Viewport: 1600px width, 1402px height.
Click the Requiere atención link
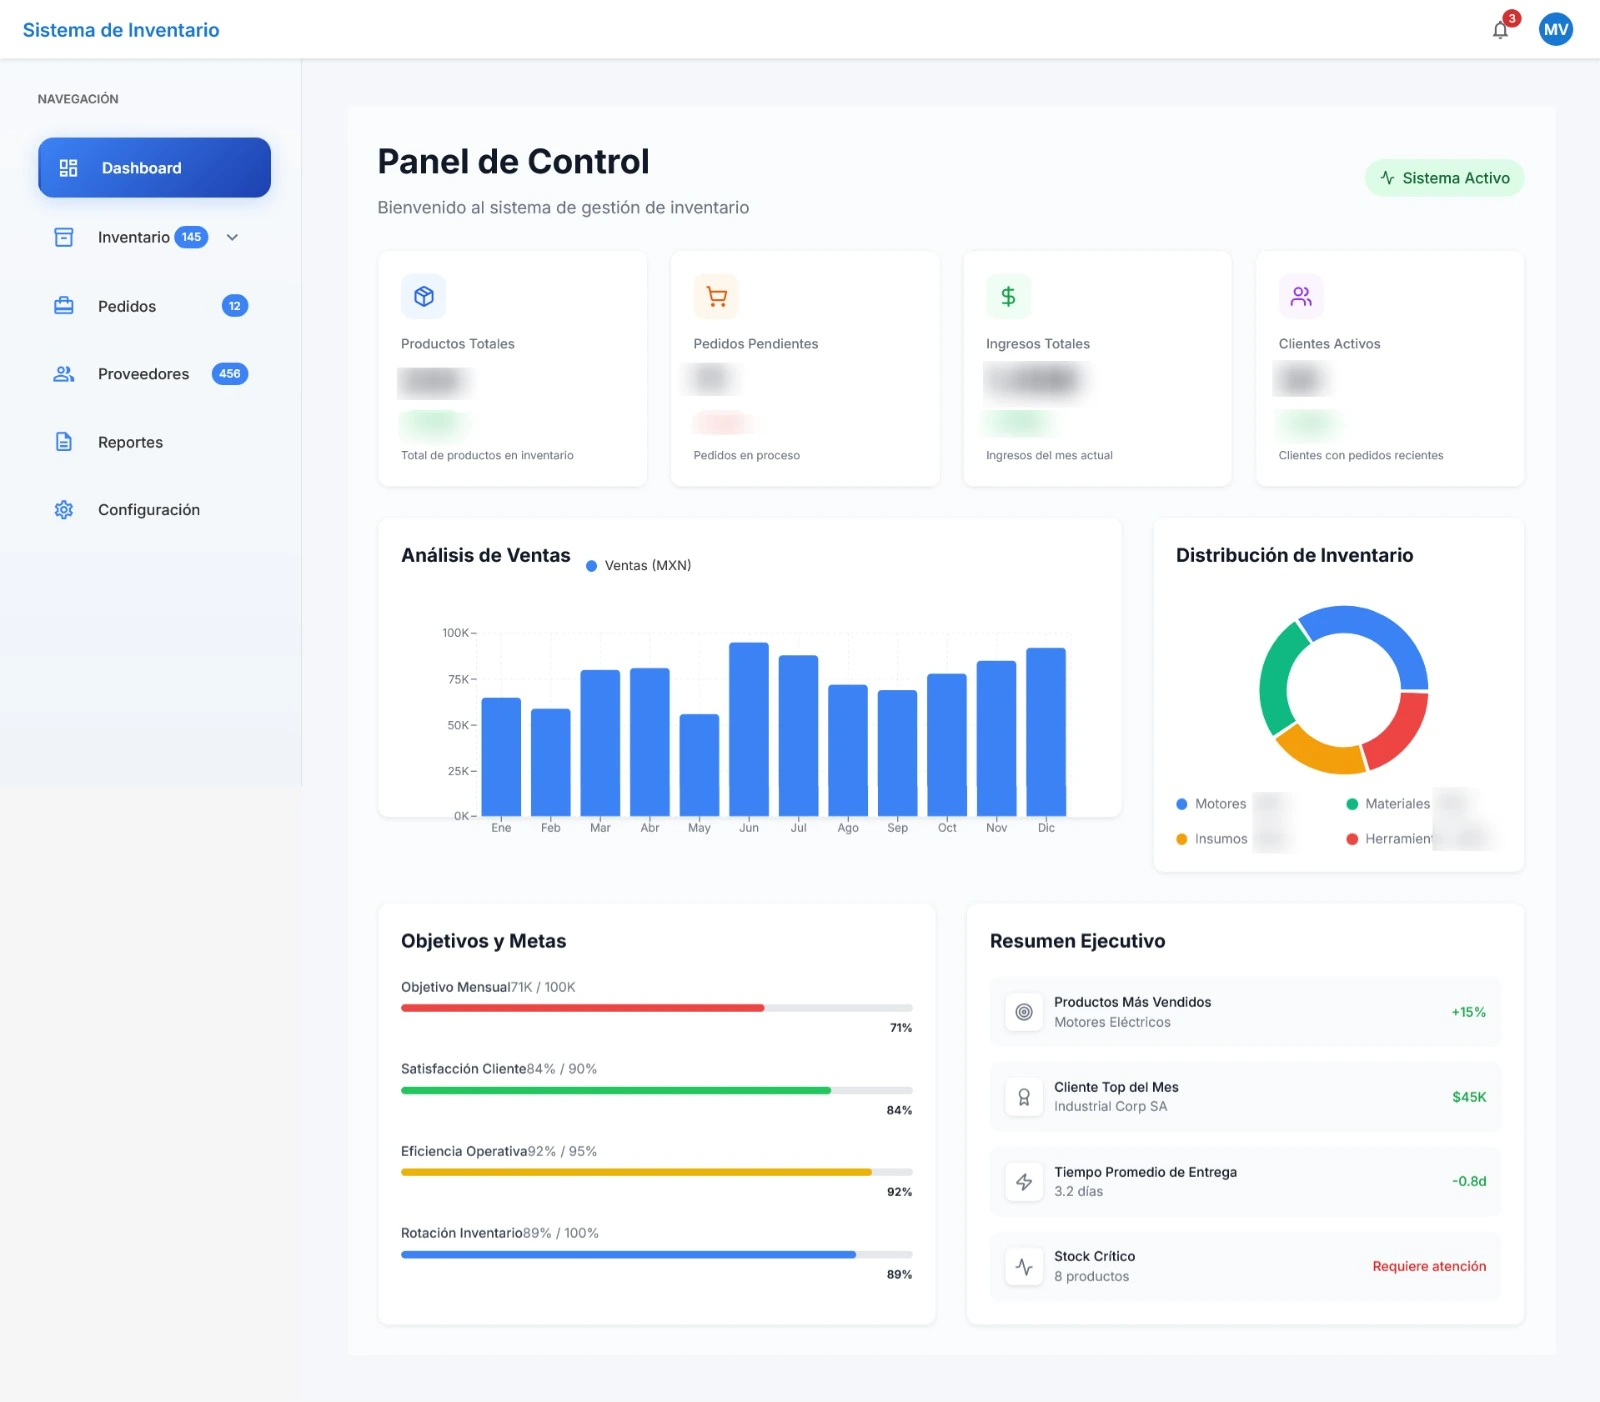pyautogui.click(x=1429, y=1266)
